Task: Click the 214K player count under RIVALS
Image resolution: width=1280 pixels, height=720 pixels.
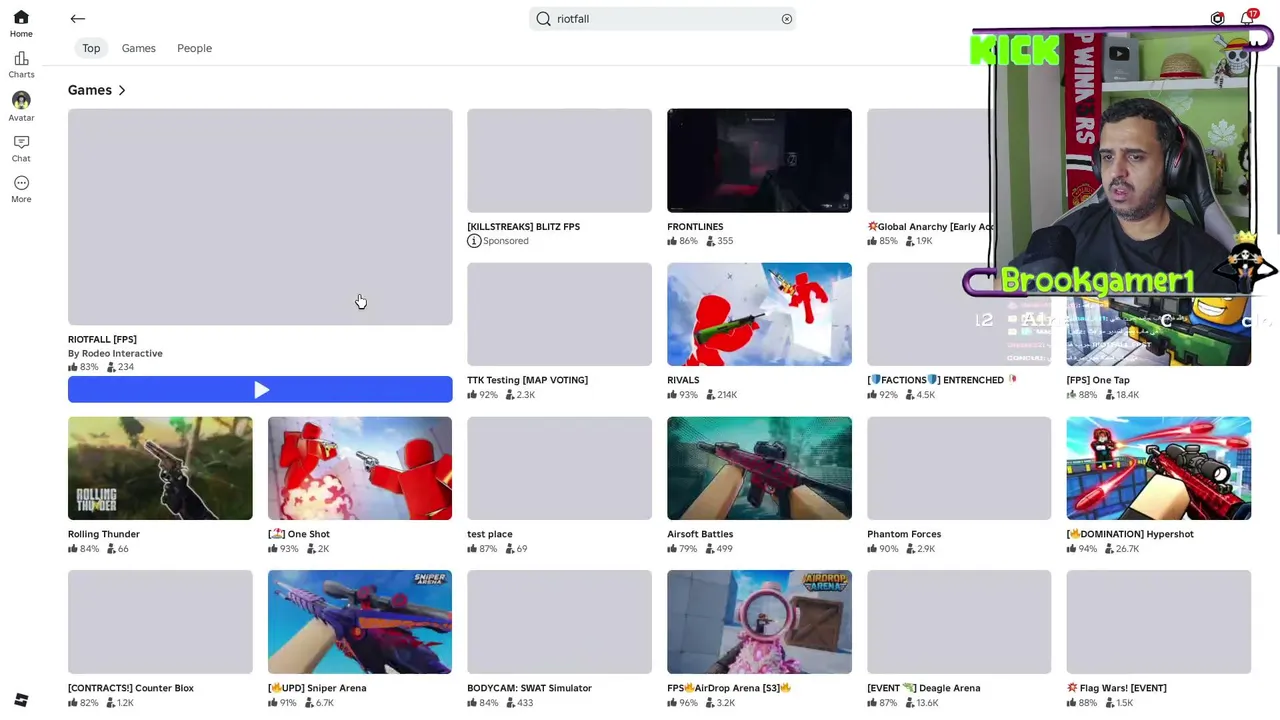Action: (x=727, y=395)
